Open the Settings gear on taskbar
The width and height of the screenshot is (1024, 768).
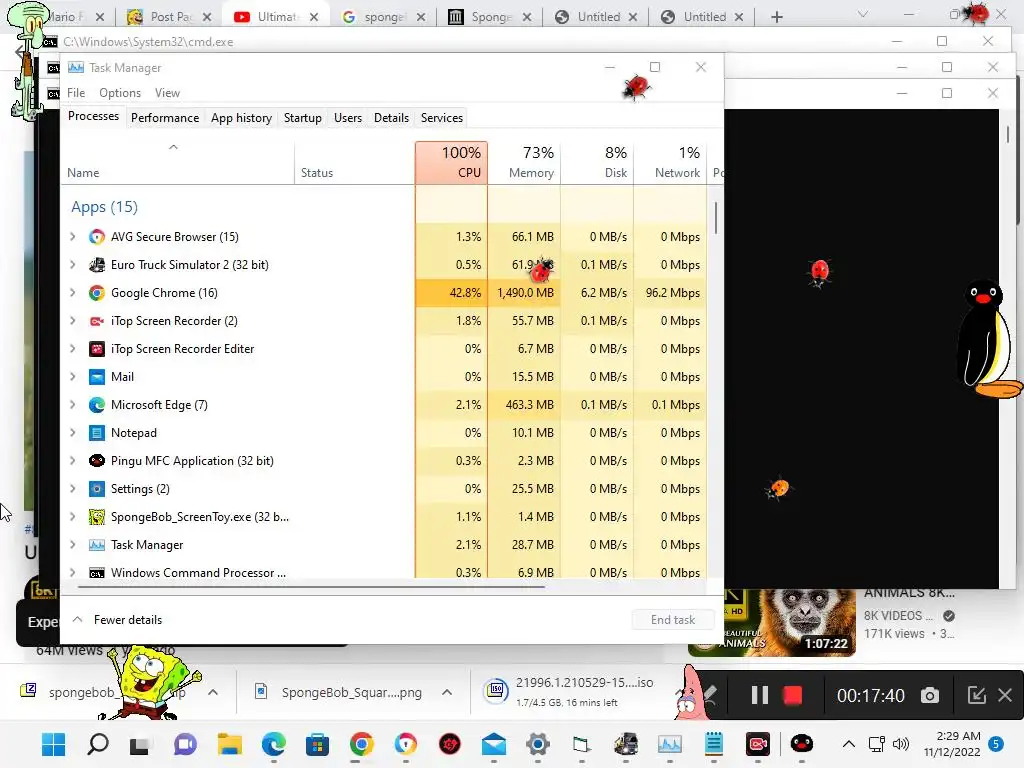coord(537,744)
